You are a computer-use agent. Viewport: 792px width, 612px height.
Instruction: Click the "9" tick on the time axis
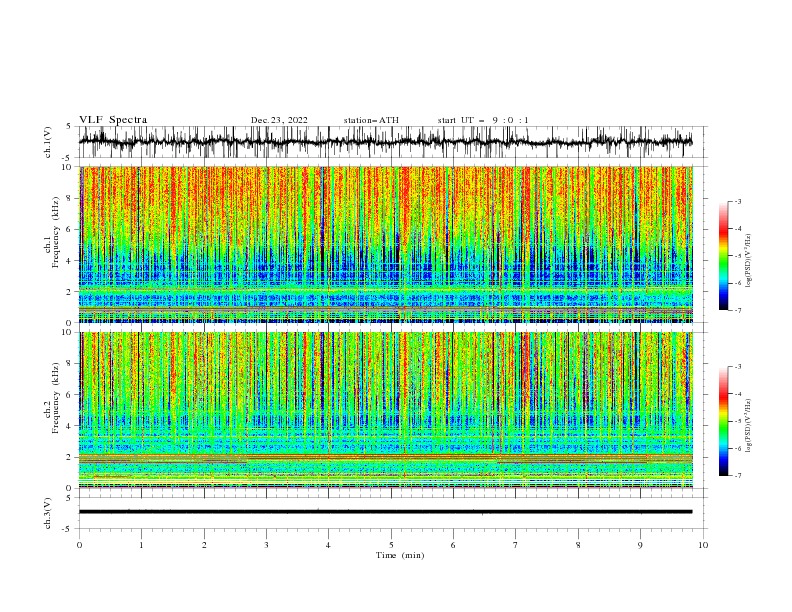[x=640, y=545]
